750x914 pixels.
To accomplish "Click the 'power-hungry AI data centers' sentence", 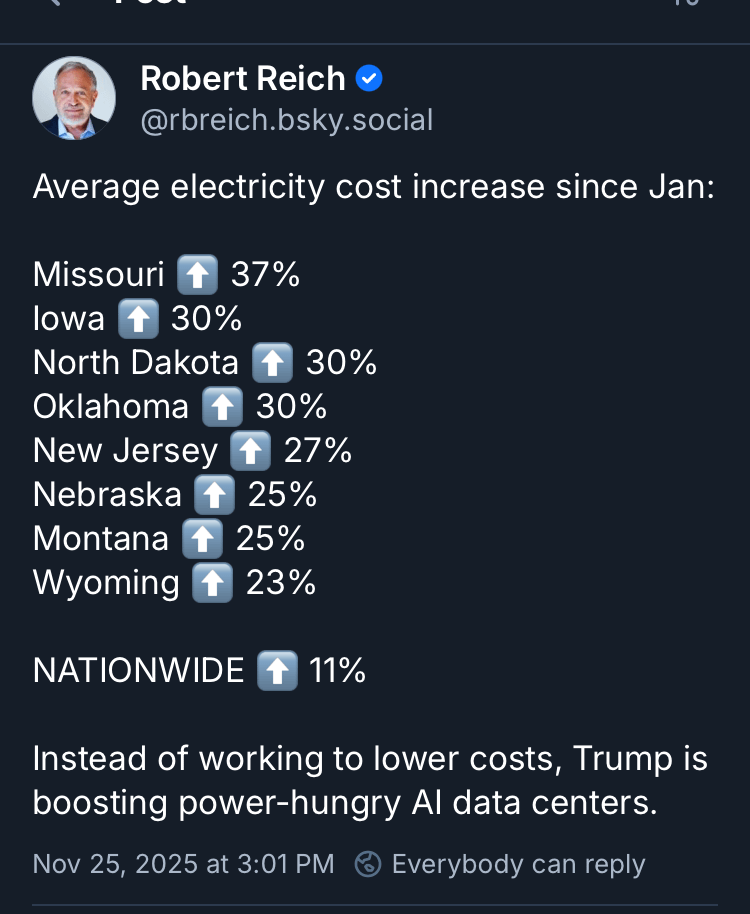I will pyautogui.click(x=345, y=803).
